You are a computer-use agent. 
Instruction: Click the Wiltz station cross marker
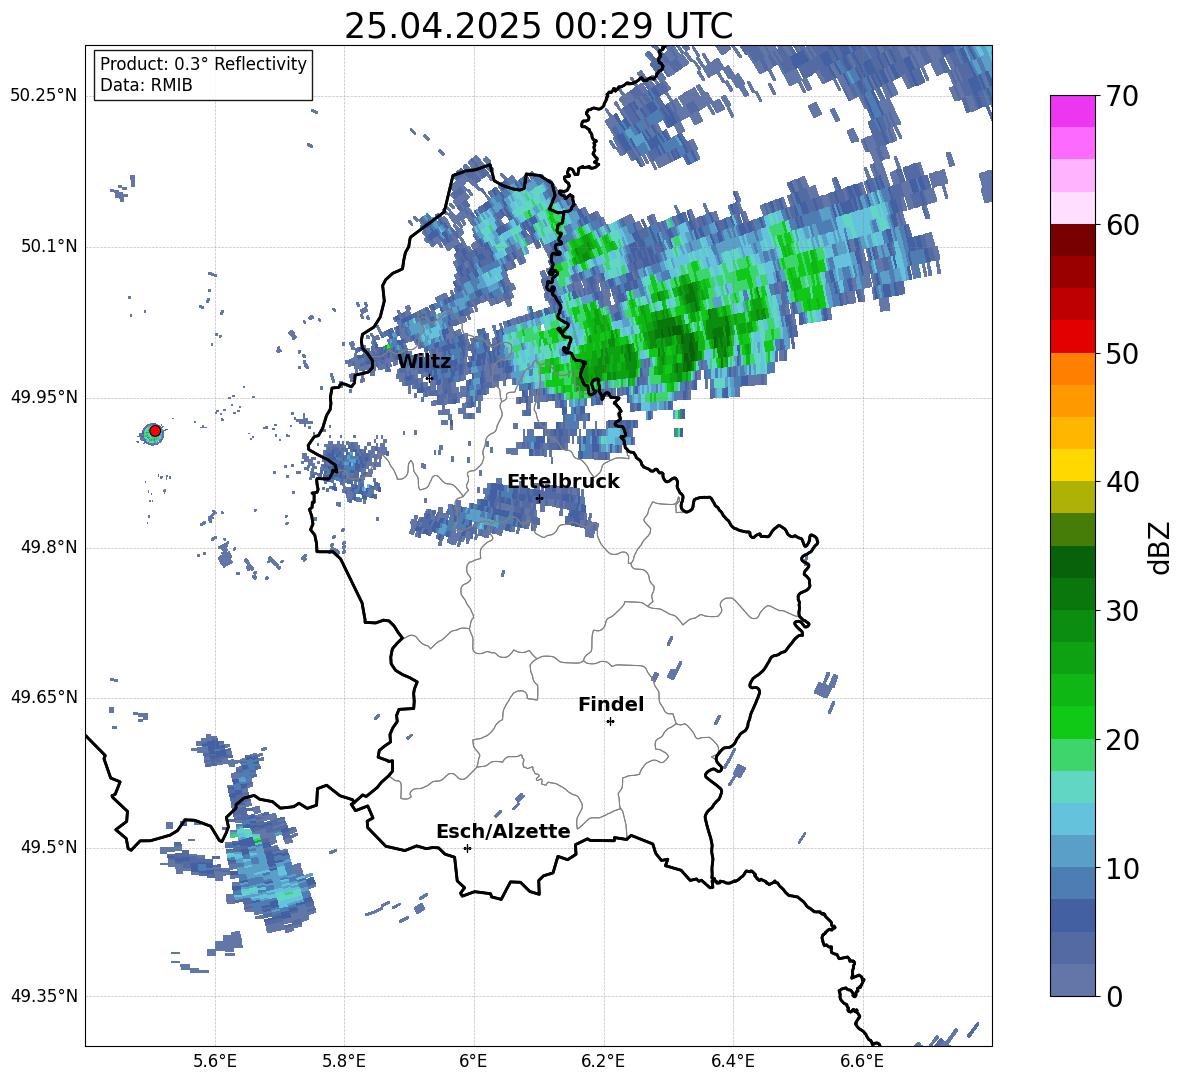pyautogui.click(x=430, y=378)
